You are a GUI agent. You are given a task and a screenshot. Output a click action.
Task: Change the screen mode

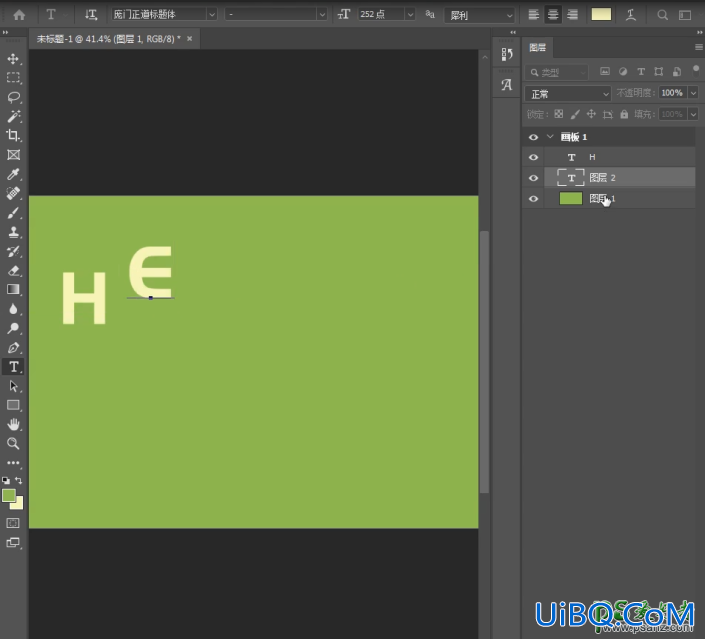pyautogui.click(x=13, y=542)
